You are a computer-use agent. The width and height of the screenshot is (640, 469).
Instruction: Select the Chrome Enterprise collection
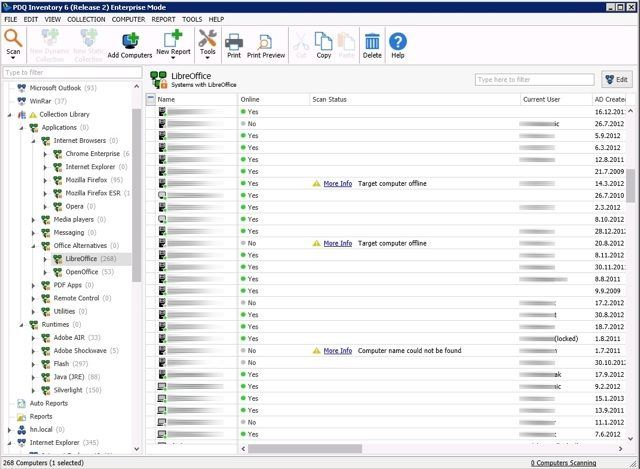click(x=92, y=153)
